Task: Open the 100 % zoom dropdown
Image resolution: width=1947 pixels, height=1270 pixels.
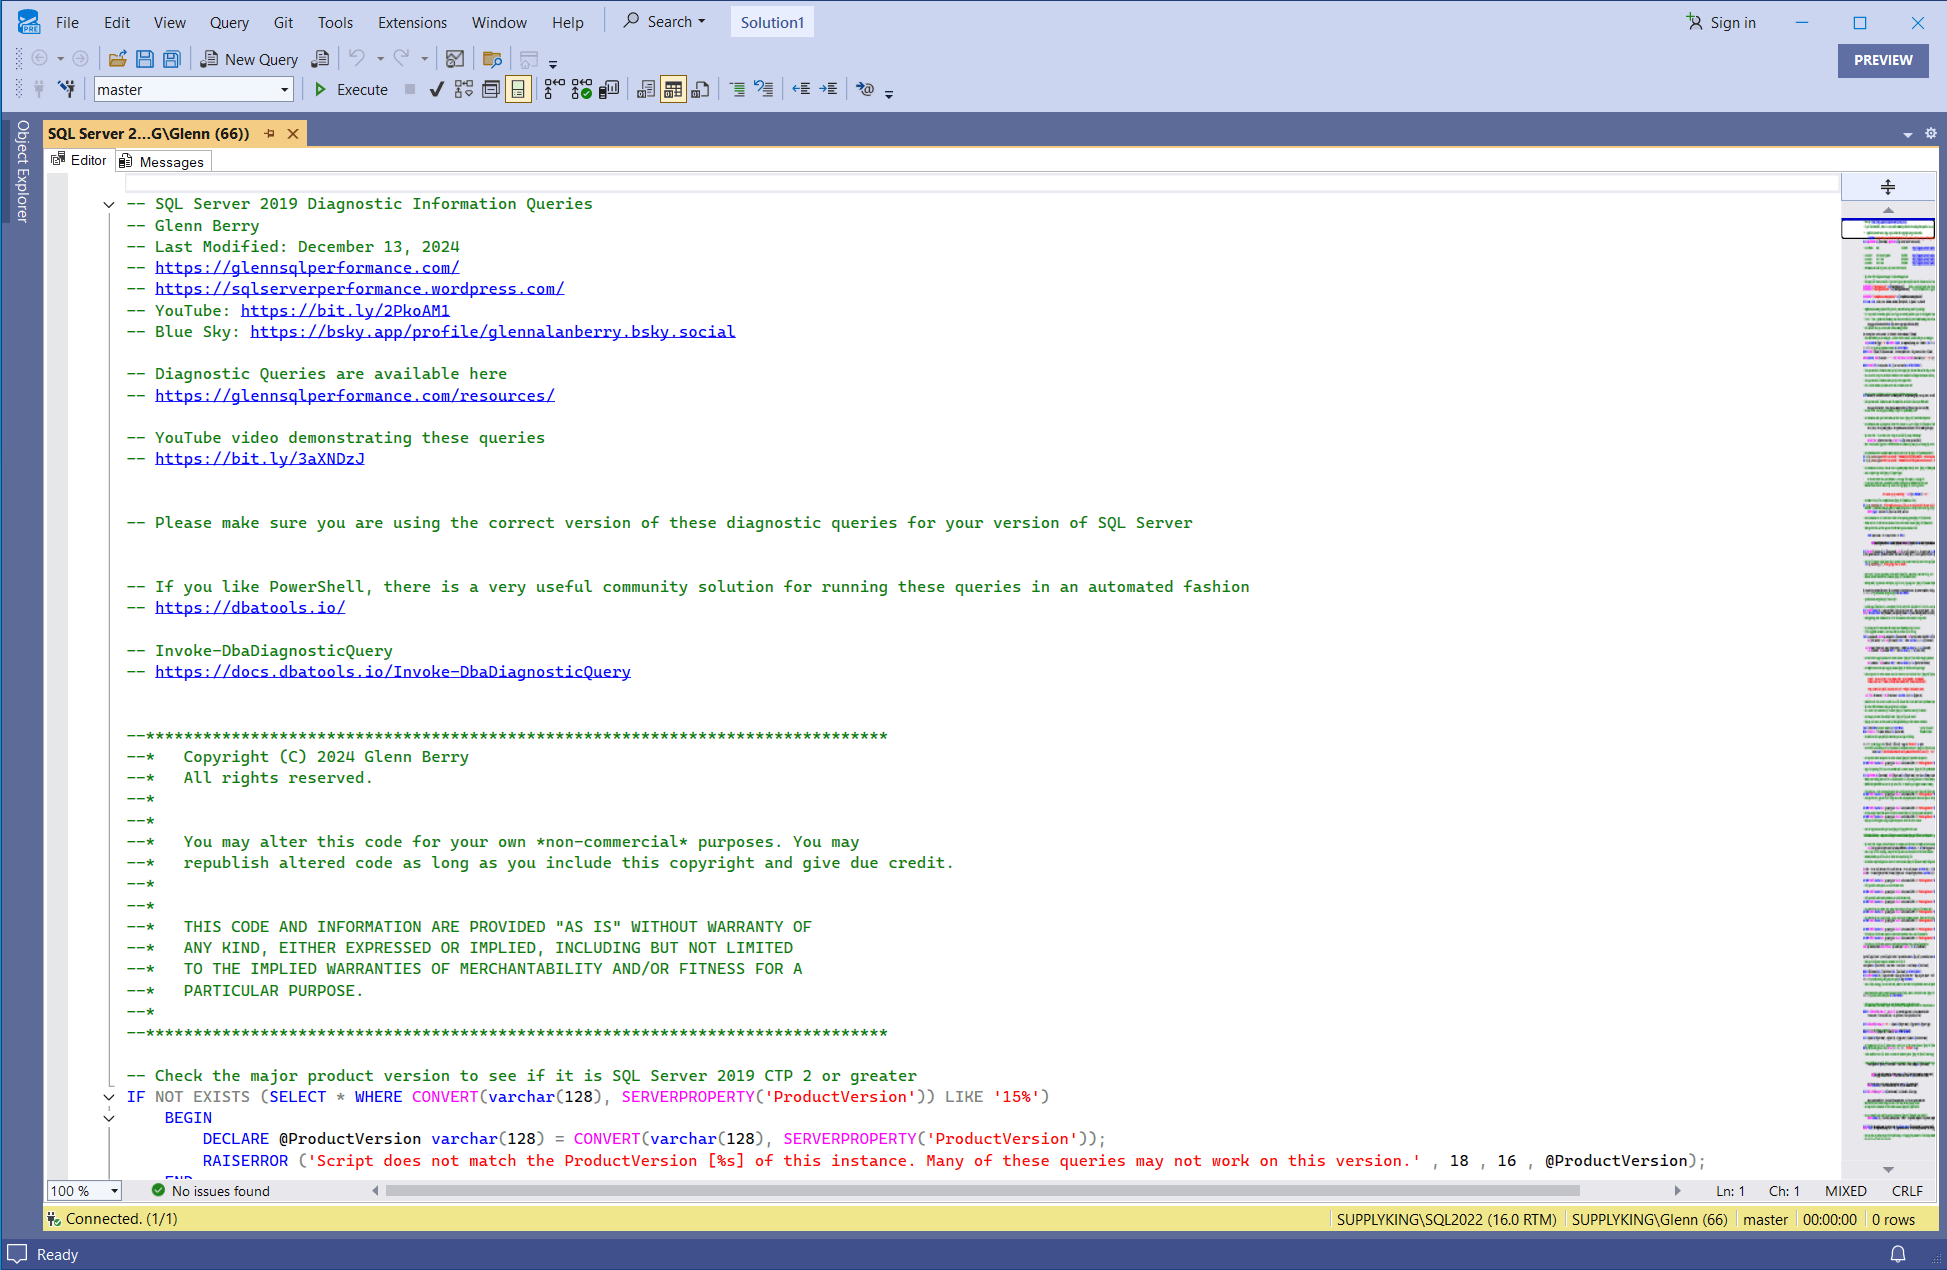Action: coord(115,1191)
